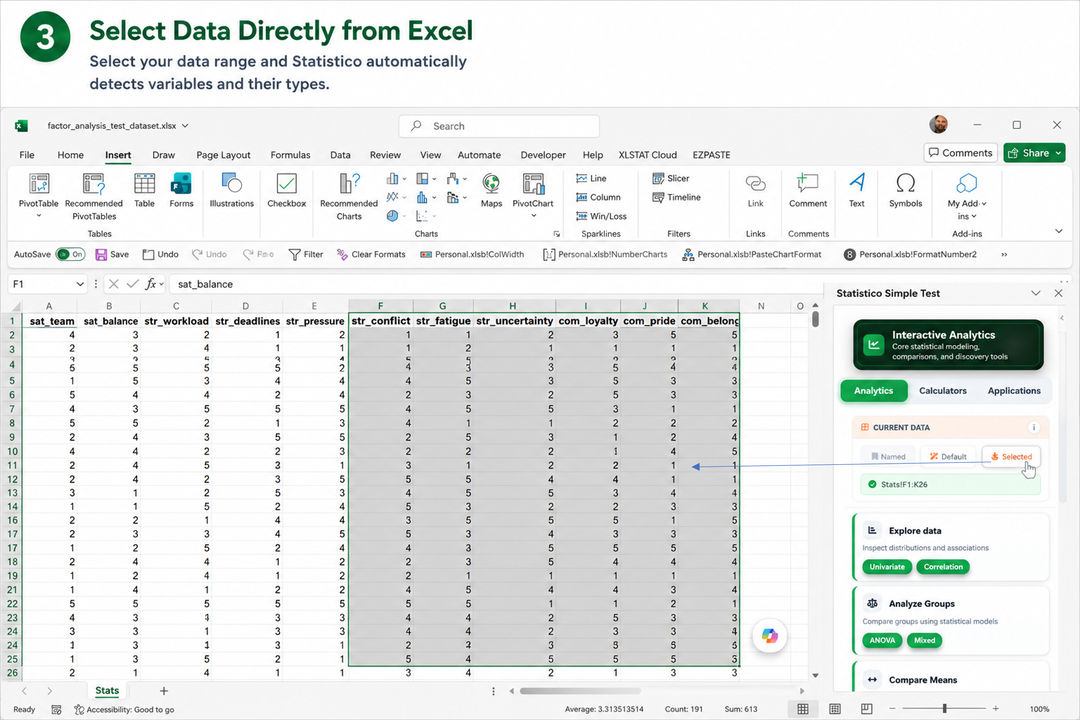This screenshot has height=720, width=1080.
Task: Insert a Win/Loss sparkline
Action: pos(601,216)
